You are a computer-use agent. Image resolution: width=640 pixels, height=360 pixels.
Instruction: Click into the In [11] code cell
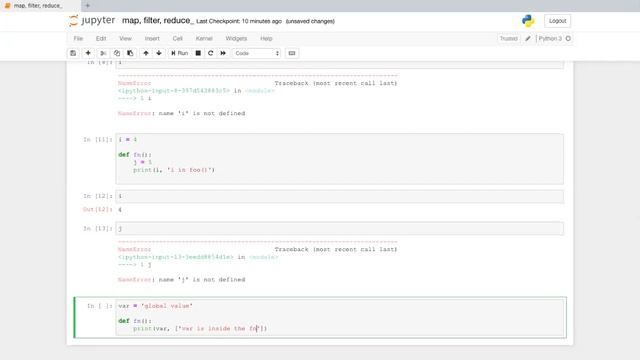pos(339,158)
